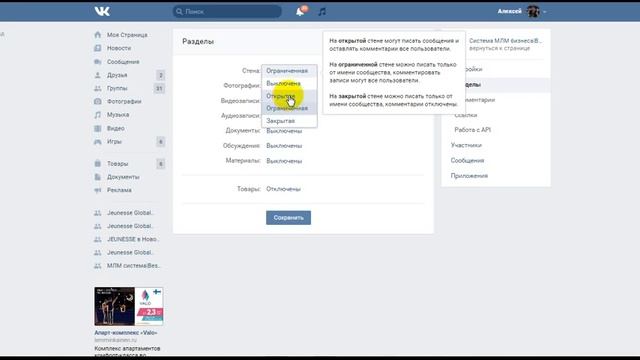Click the megaphone icon beside Реклама

point(98,190)
